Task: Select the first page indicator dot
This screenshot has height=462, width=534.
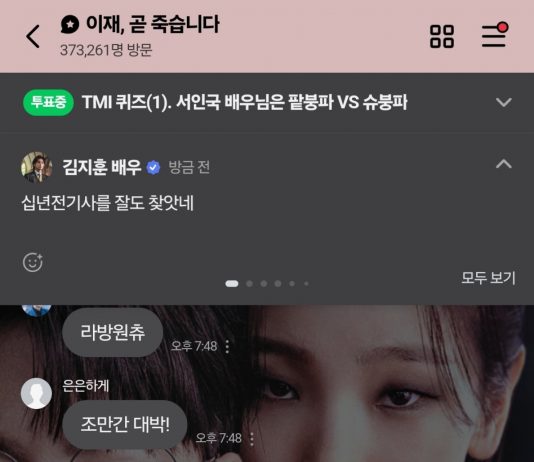Action: point(232,284)
